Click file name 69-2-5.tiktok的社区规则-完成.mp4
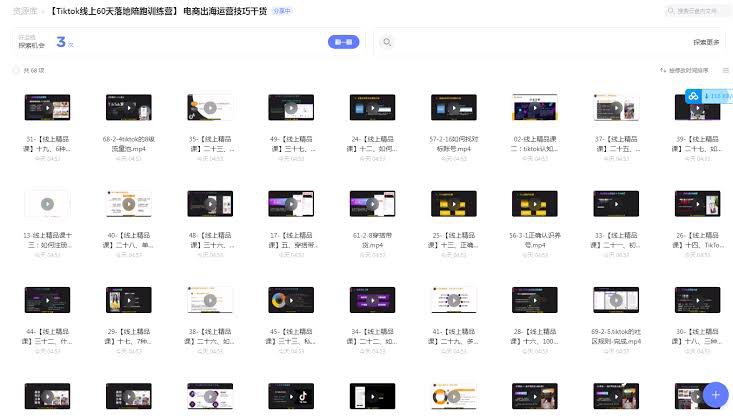Viewport: 733px width, 419px height. tap(616, 337)
